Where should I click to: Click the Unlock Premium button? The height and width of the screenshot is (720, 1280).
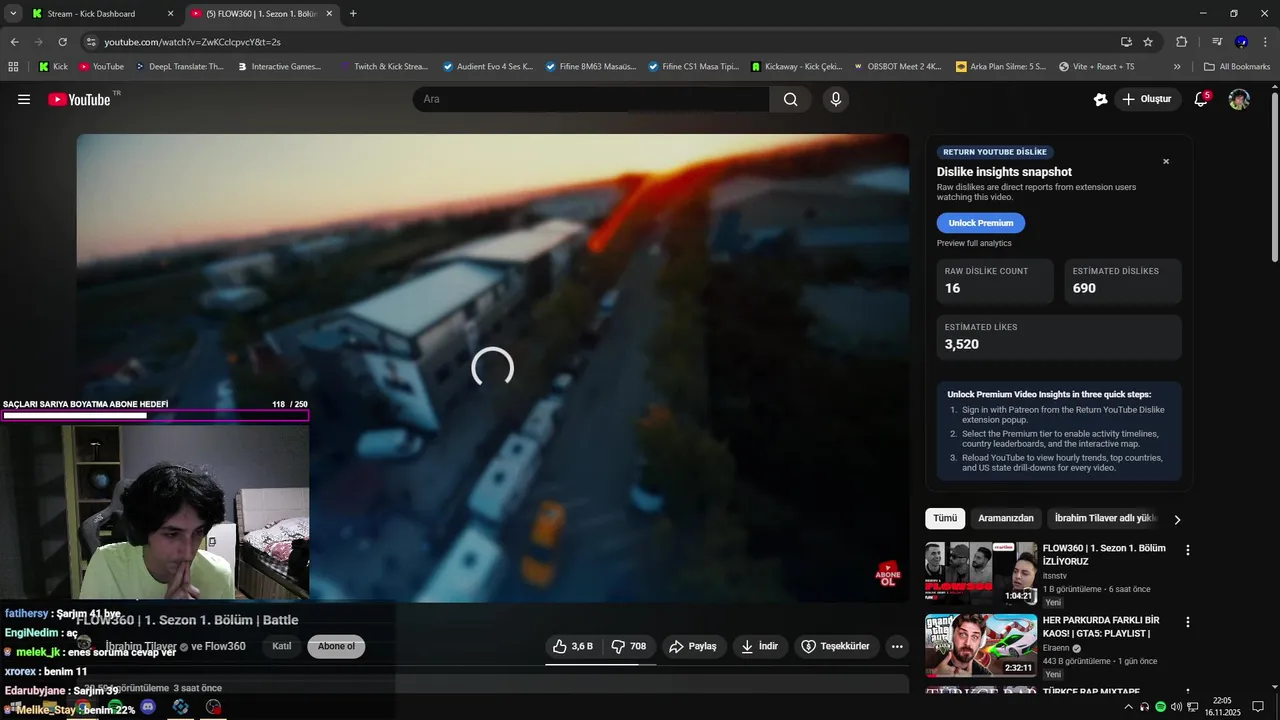pyautogui.click(x=981, y=223)
